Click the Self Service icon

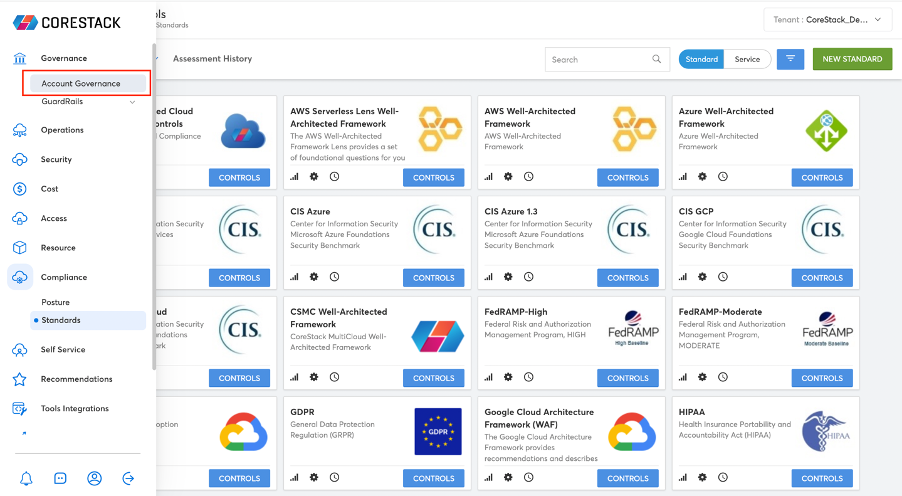[20, 350]
